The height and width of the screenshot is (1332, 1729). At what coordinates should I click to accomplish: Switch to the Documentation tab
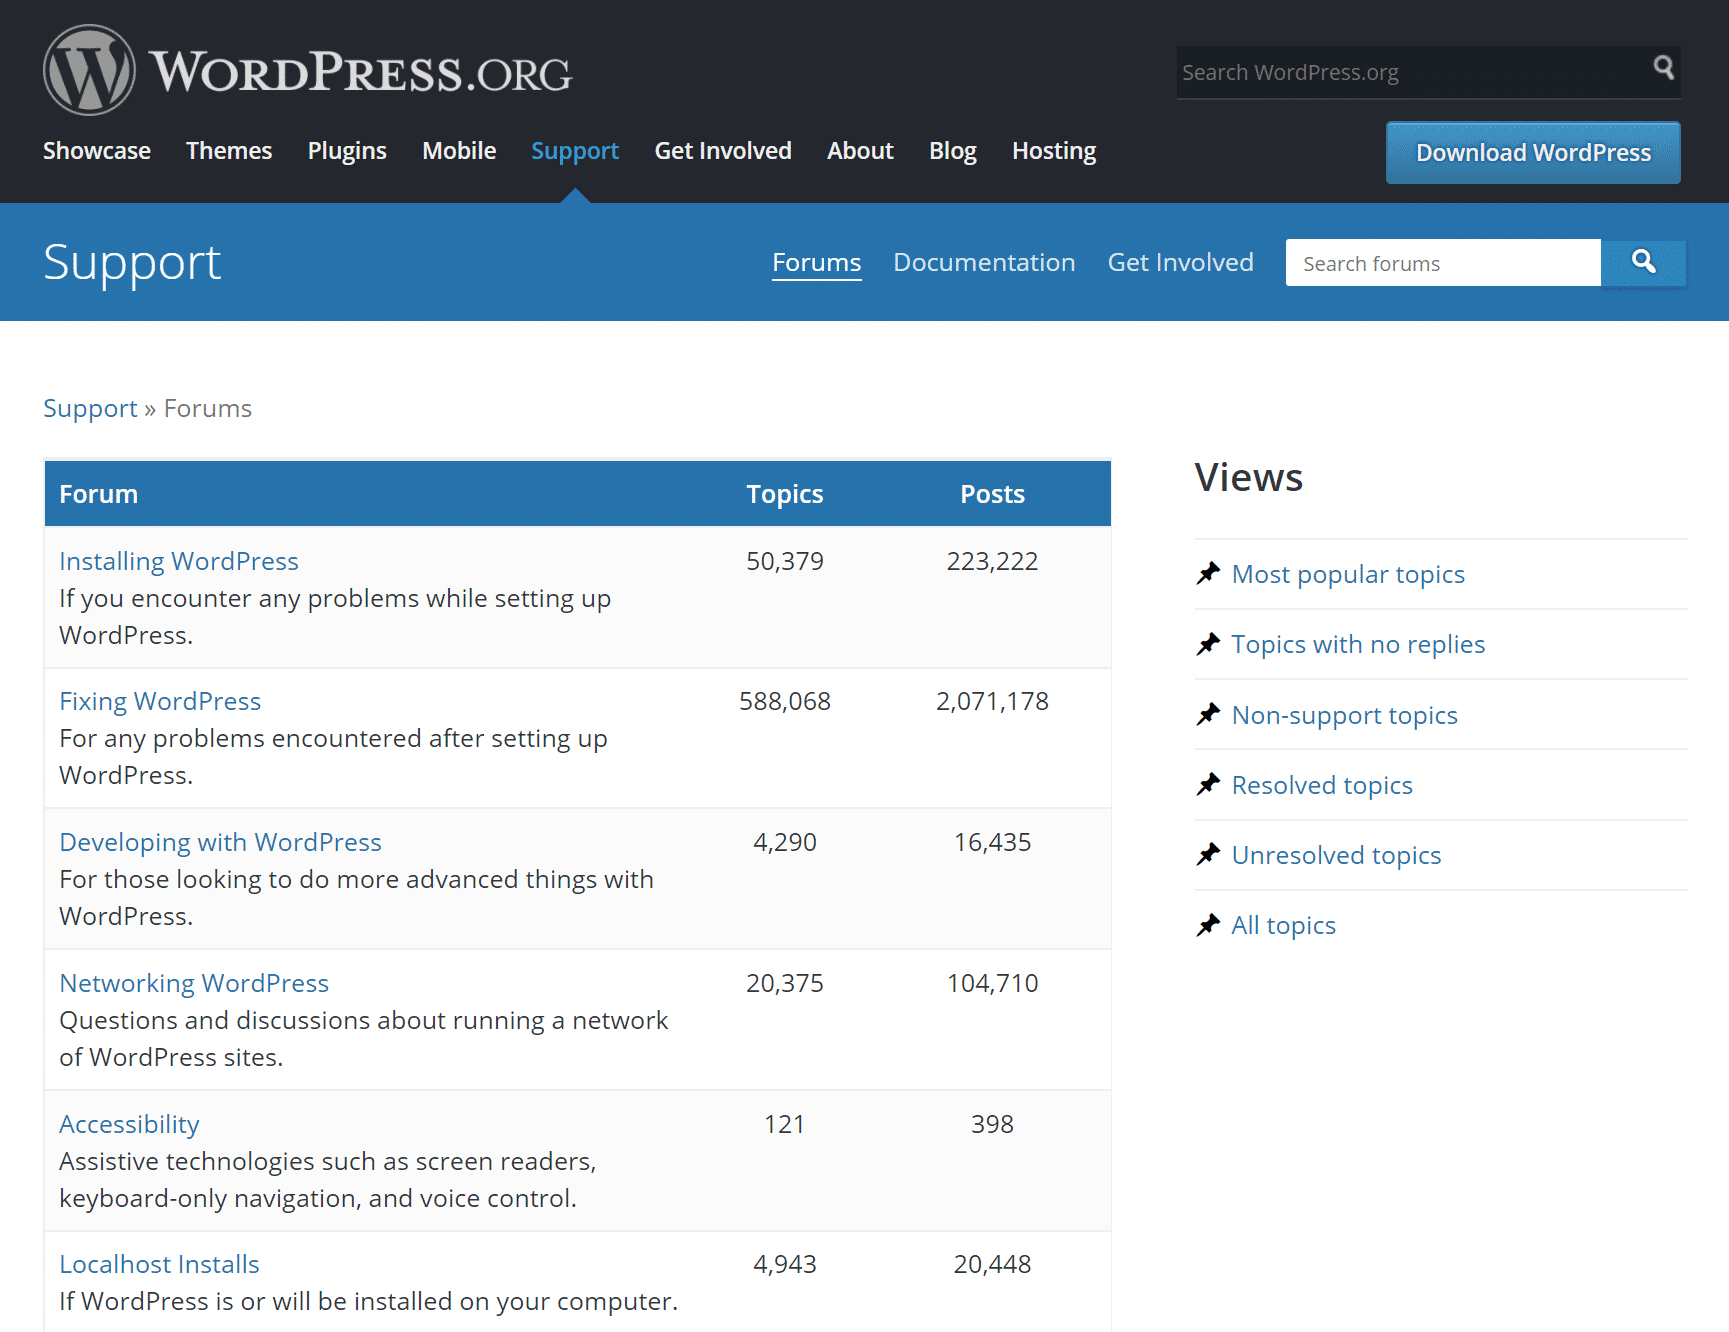[x=984, y=262]
